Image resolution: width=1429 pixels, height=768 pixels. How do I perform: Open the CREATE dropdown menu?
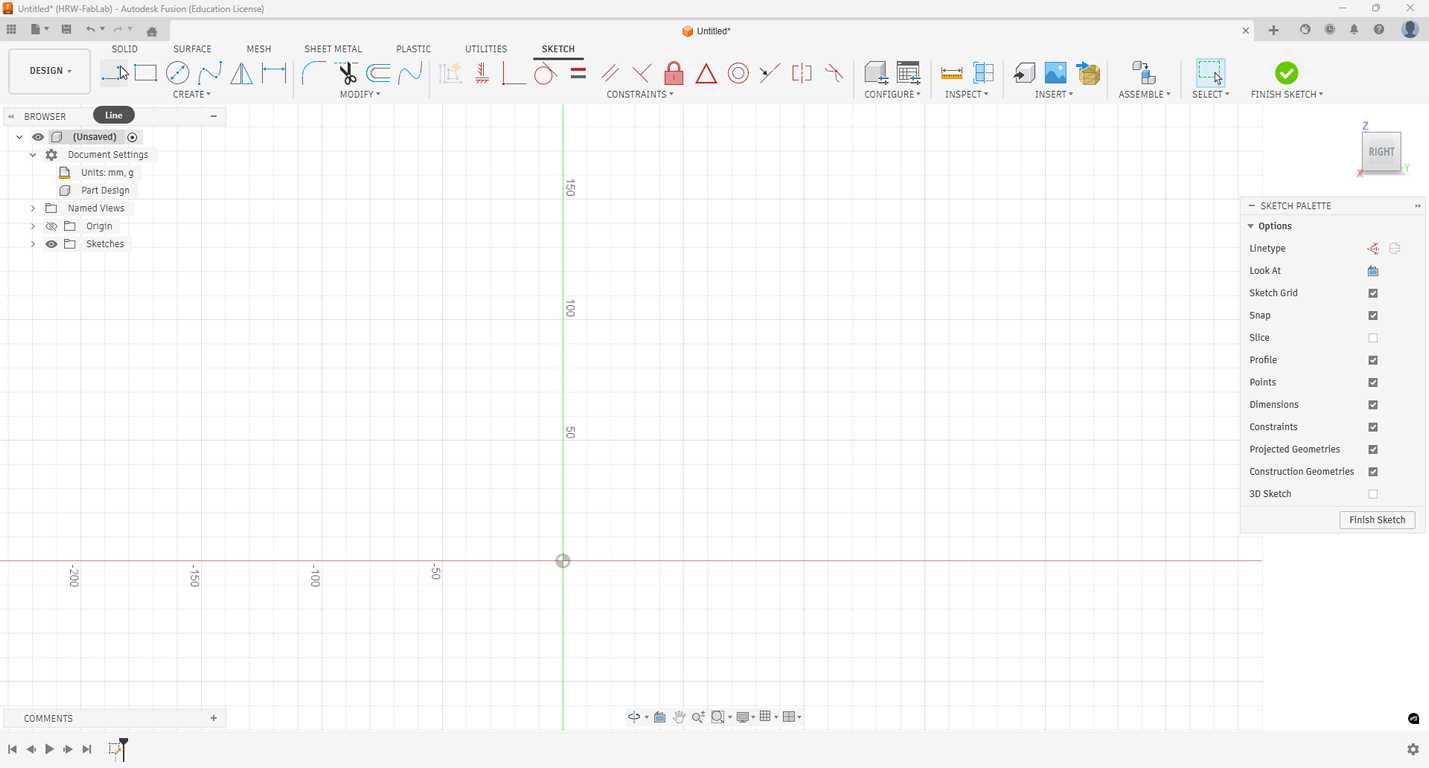[x=192, y=94]
